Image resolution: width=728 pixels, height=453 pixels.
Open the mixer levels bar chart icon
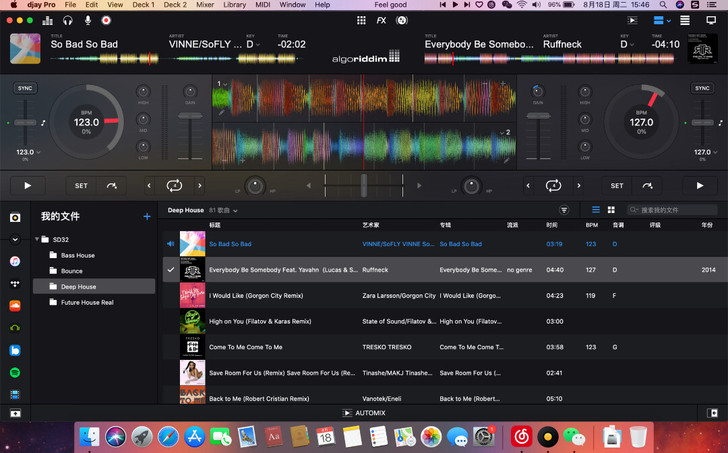coord(47,20)
